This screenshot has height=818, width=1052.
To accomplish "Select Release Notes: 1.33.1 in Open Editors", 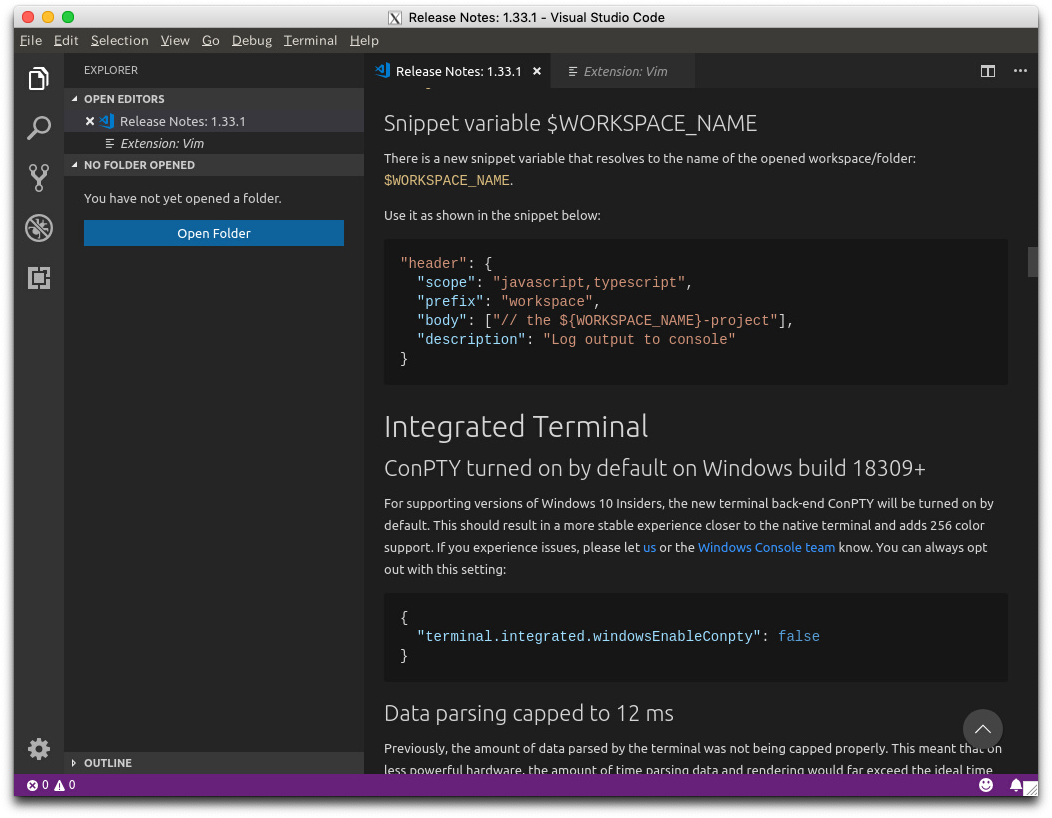I will pyautogui.click(x=214, y=121).
